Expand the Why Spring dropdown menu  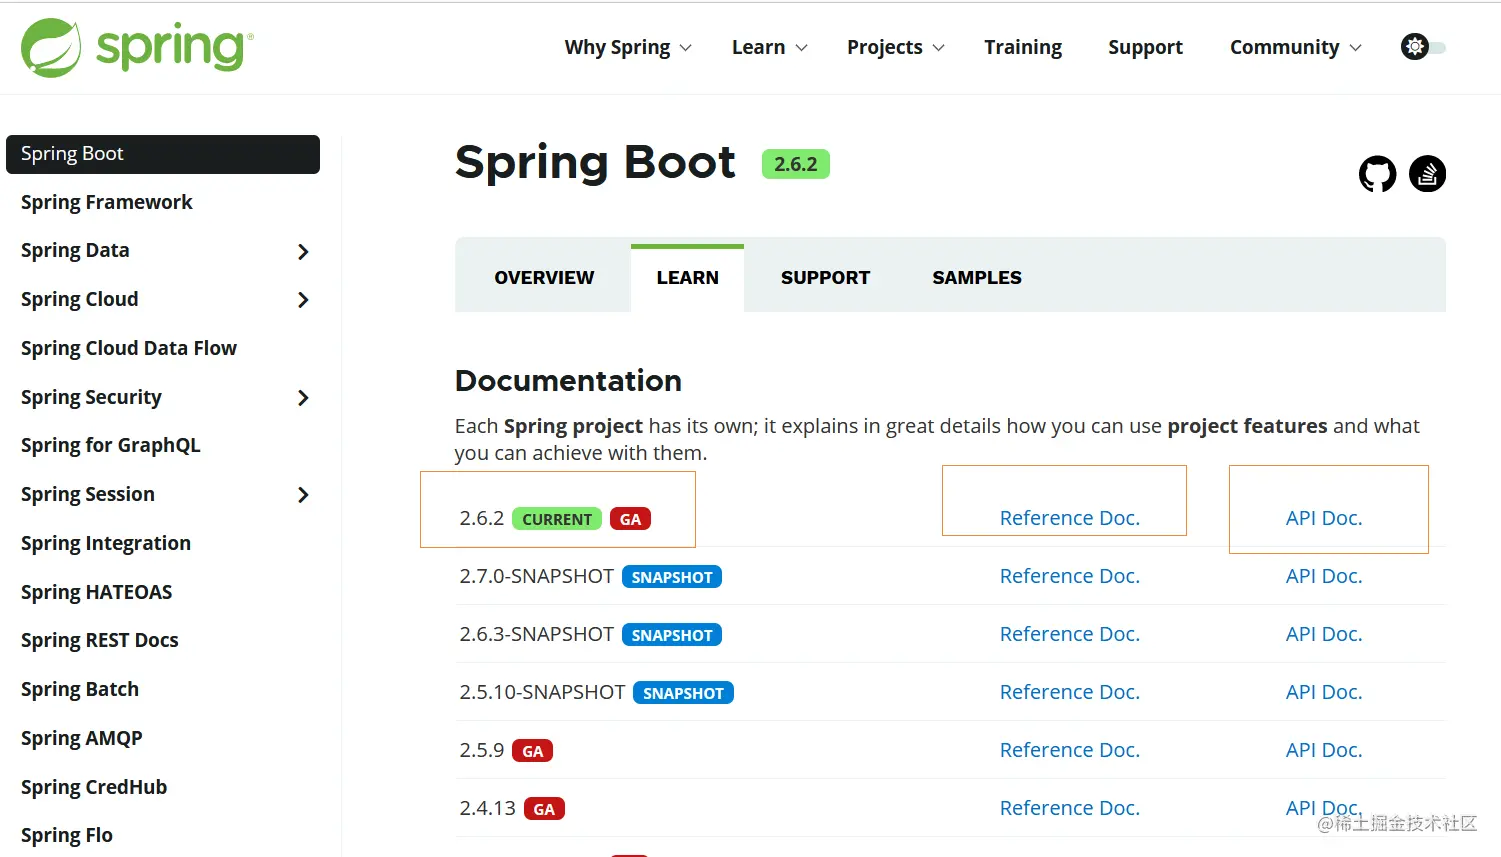(628, 47)
